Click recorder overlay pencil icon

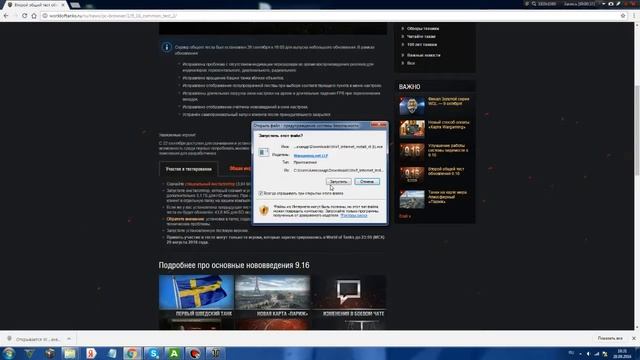(x=618, y=4)
